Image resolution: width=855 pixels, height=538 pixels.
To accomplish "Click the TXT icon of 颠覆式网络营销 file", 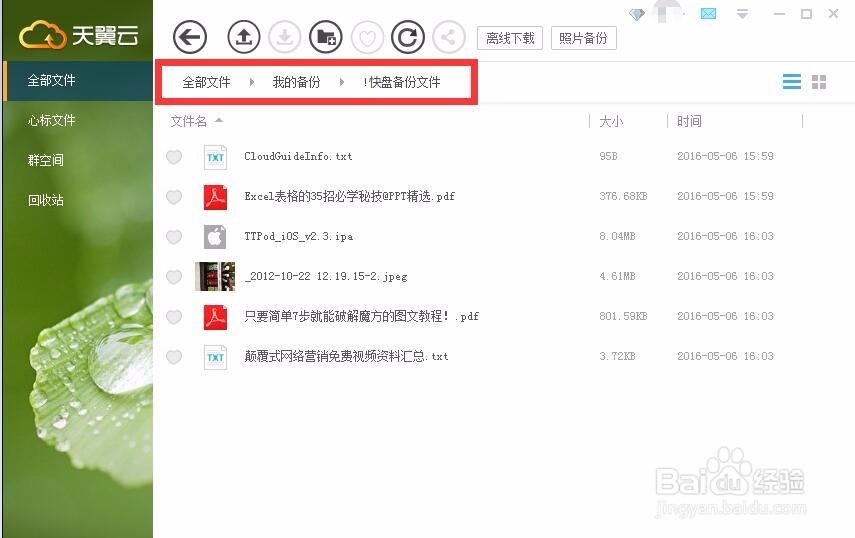I will pyautogui.click(x=215, y=357).
